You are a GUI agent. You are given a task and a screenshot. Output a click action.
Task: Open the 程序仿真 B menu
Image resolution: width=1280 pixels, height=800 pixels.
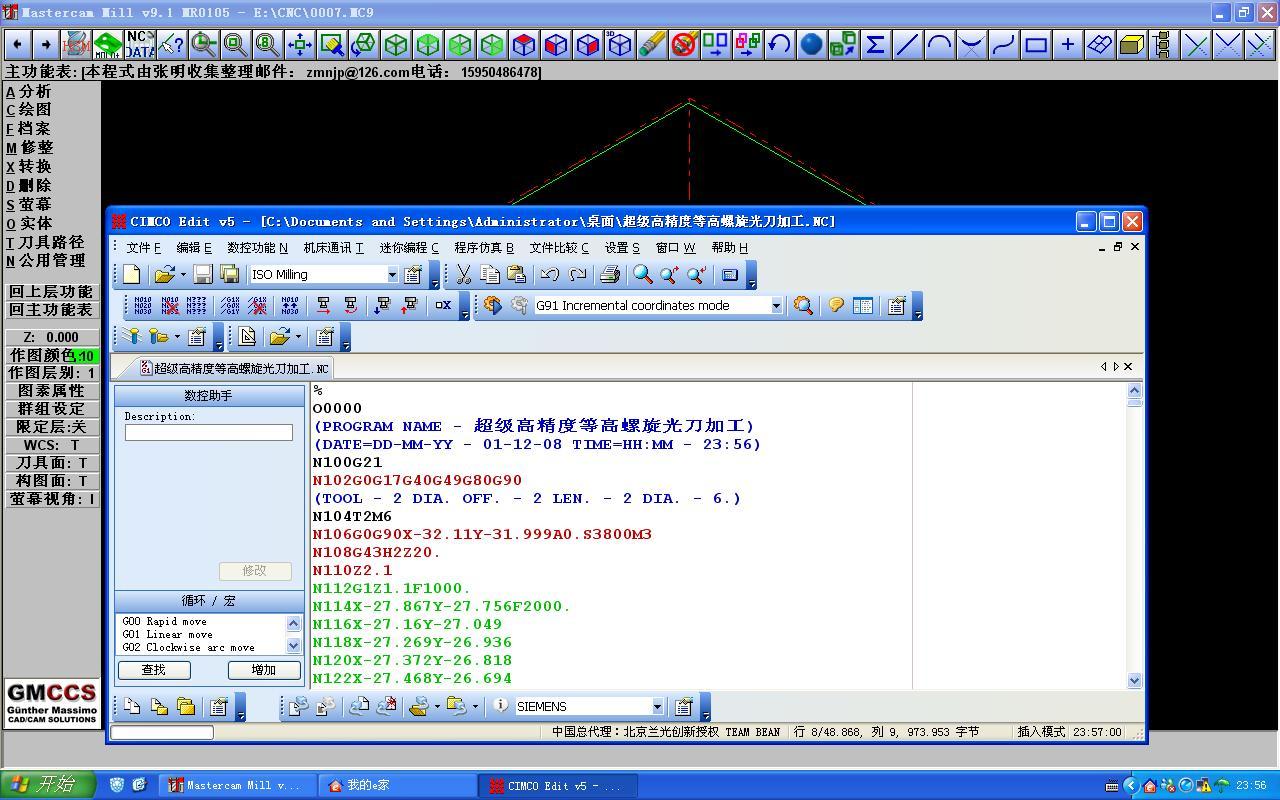coord(484,247)
